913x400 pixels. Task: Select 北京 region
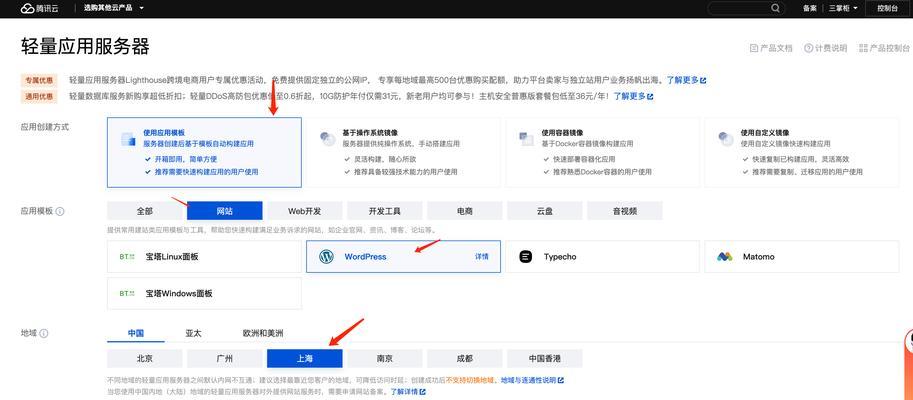click(145, 359)
